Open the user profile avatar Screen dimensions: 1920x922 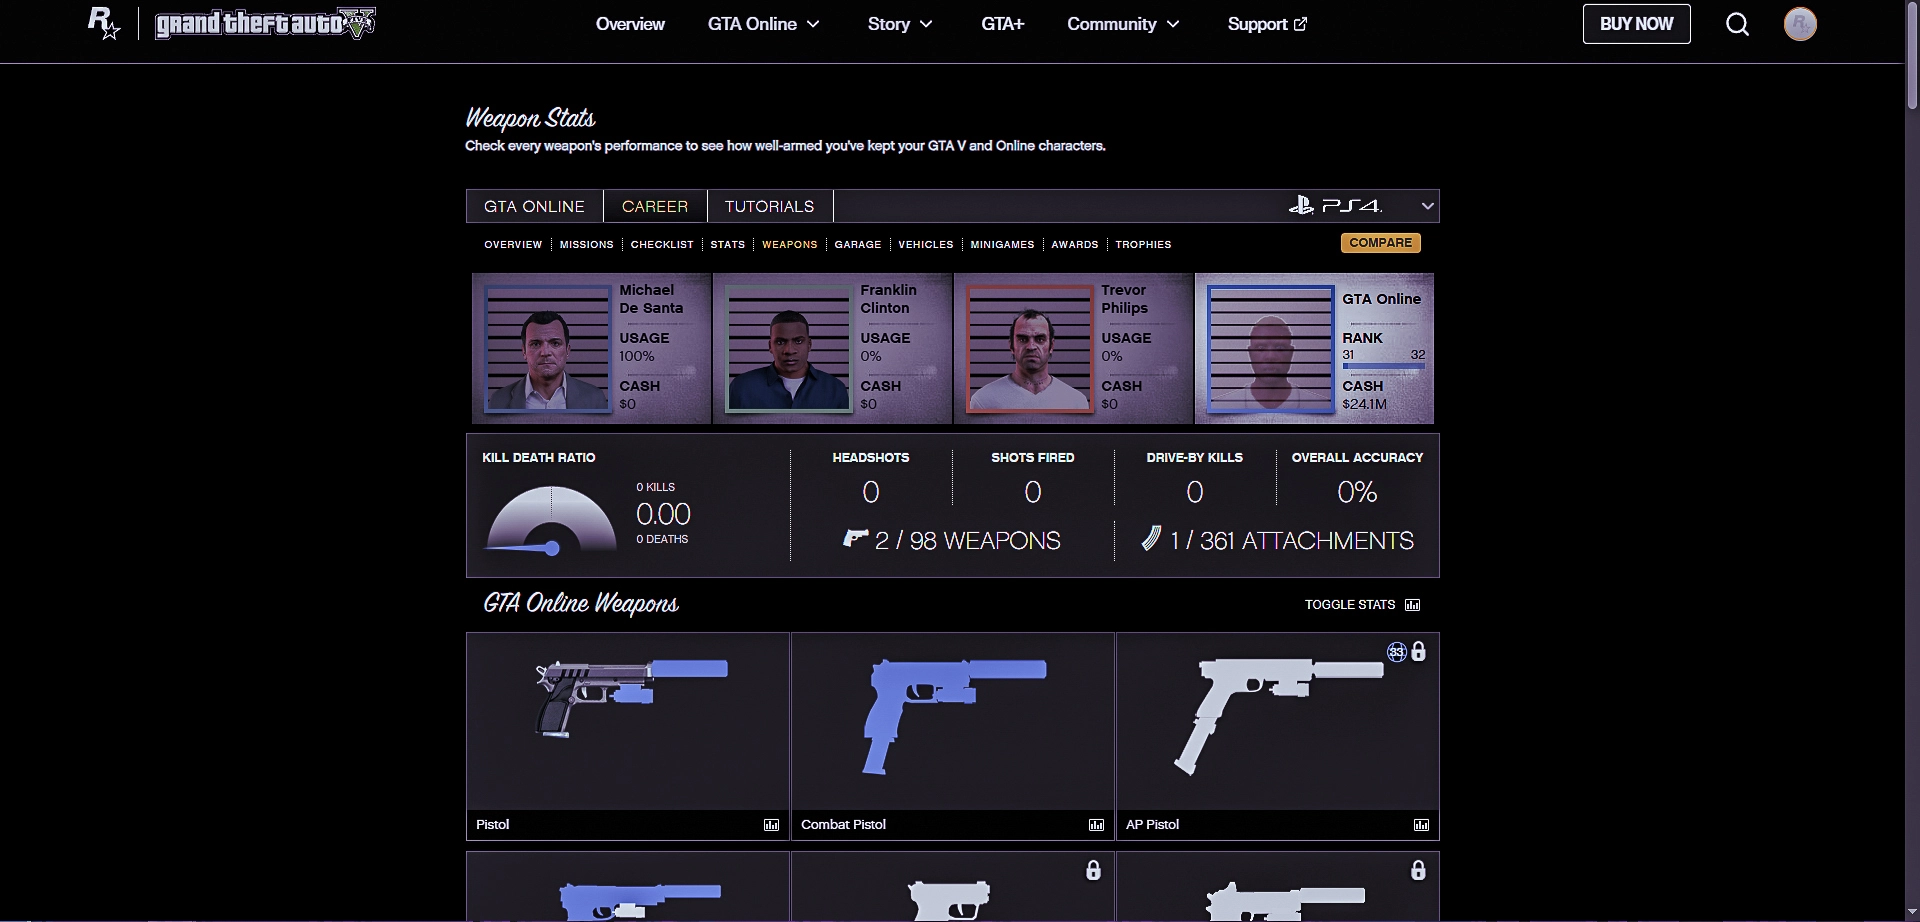[1800, 24]
